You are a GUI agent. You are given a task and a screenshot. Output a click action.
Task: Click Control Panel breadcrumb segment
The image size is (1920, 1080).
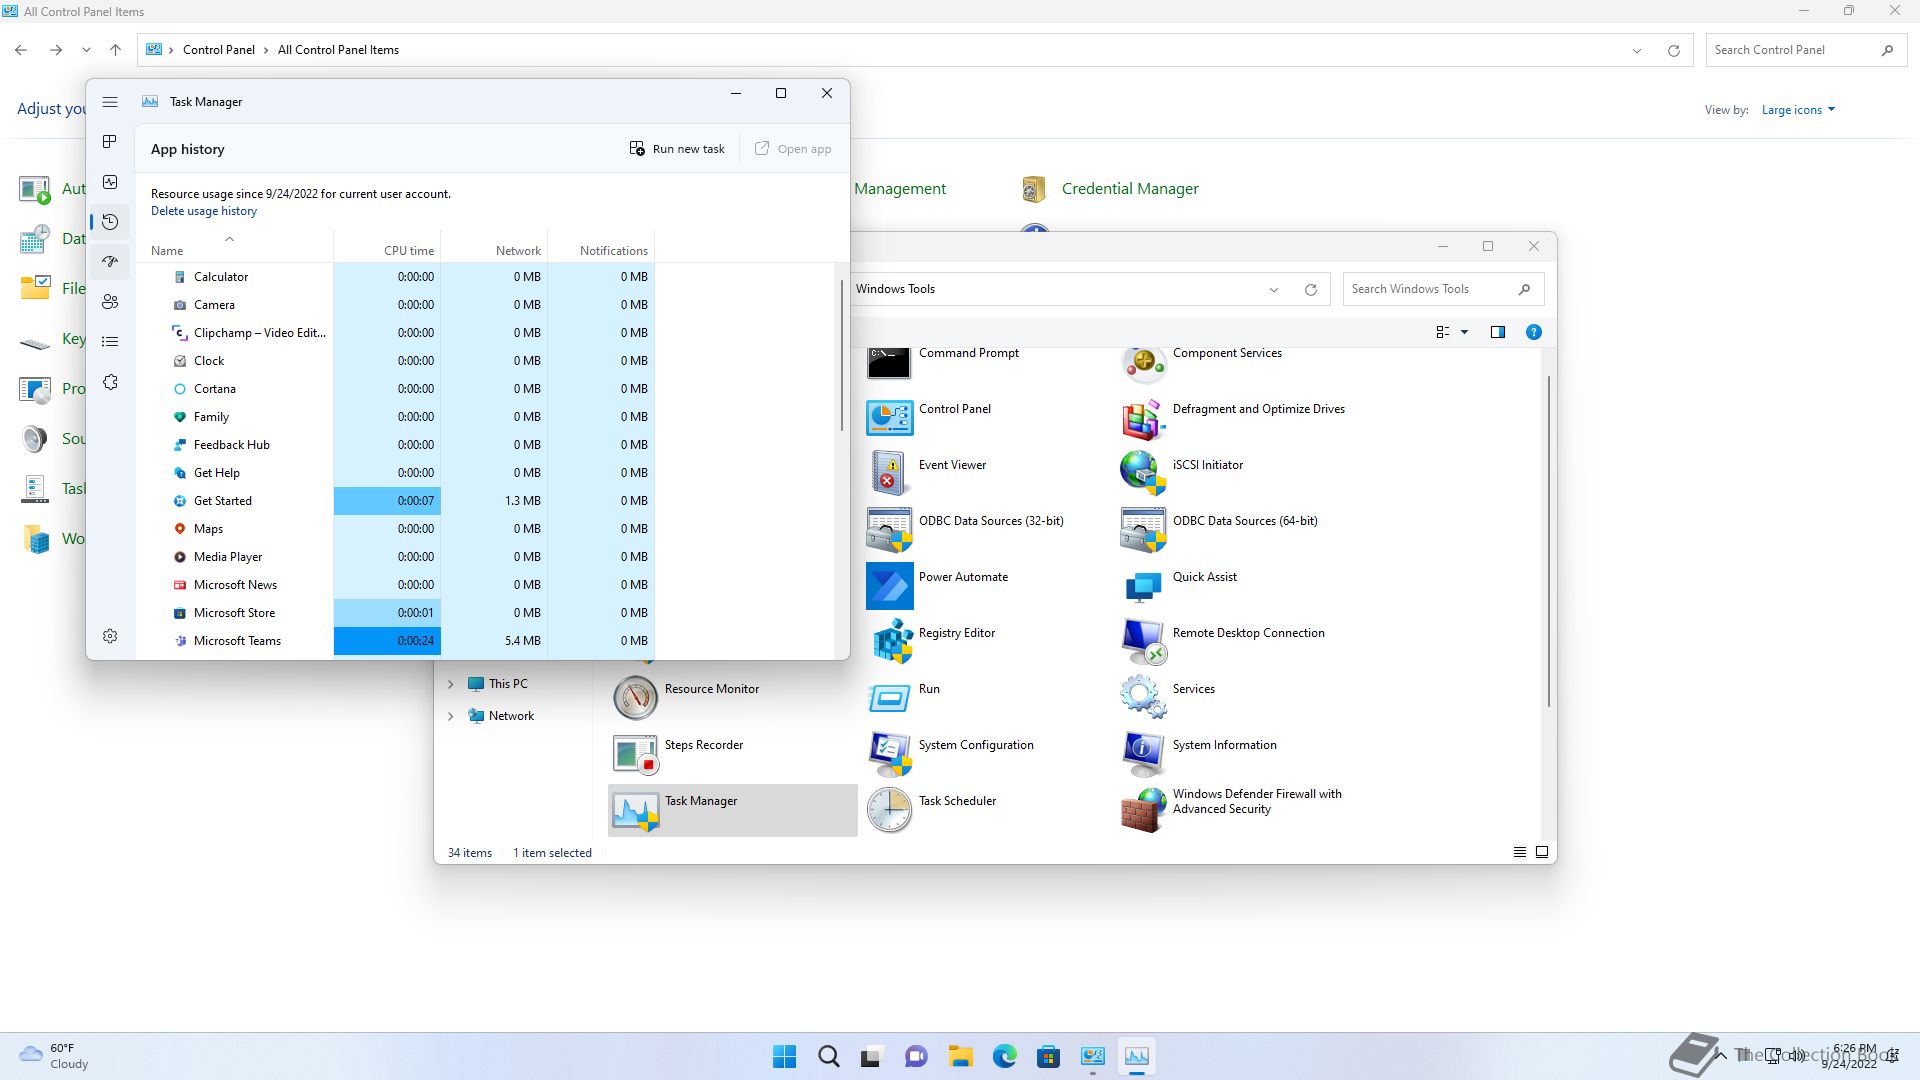pyautogui.click(x=219, y=50)
